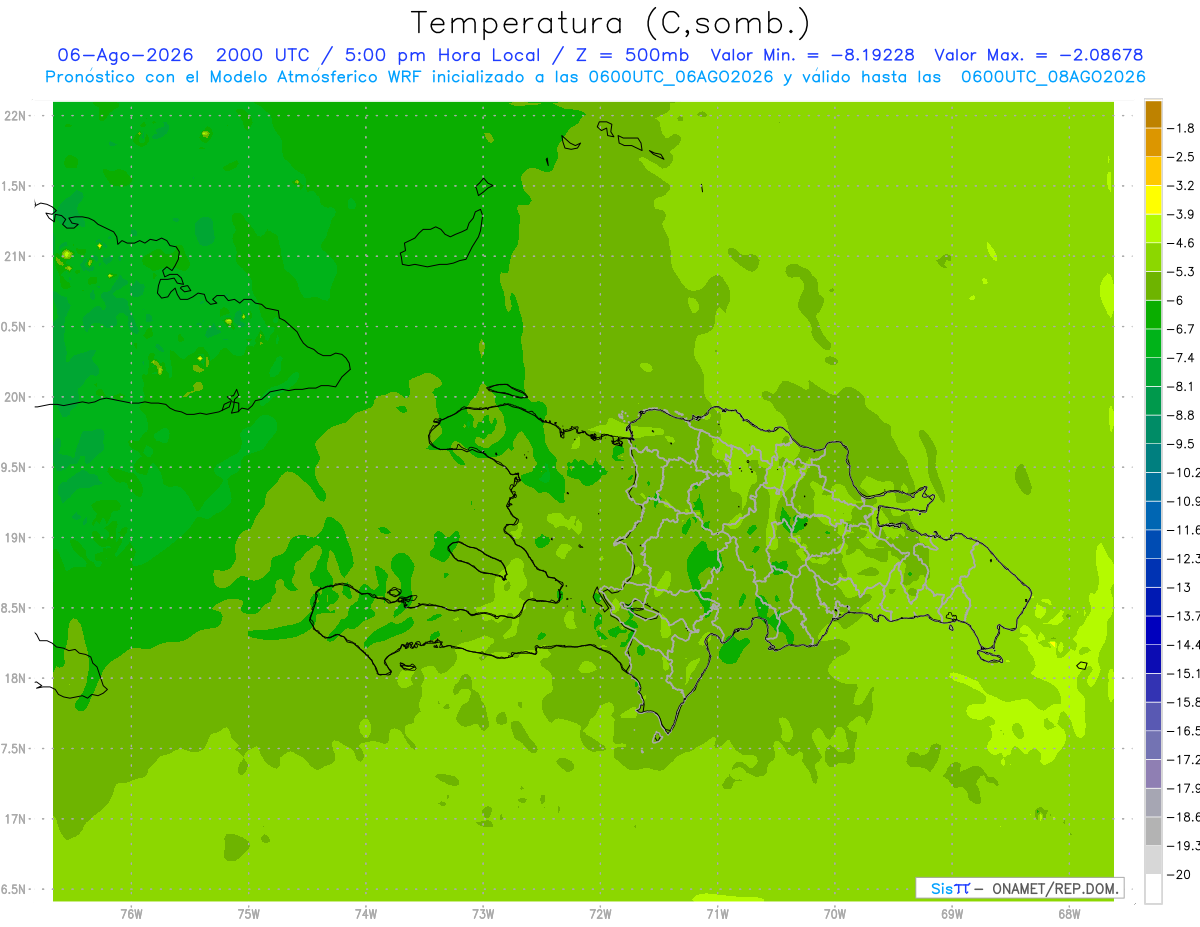Click the '21N' latitude label
Screen dimensions: 1200x927
click(x=17, y=257)
